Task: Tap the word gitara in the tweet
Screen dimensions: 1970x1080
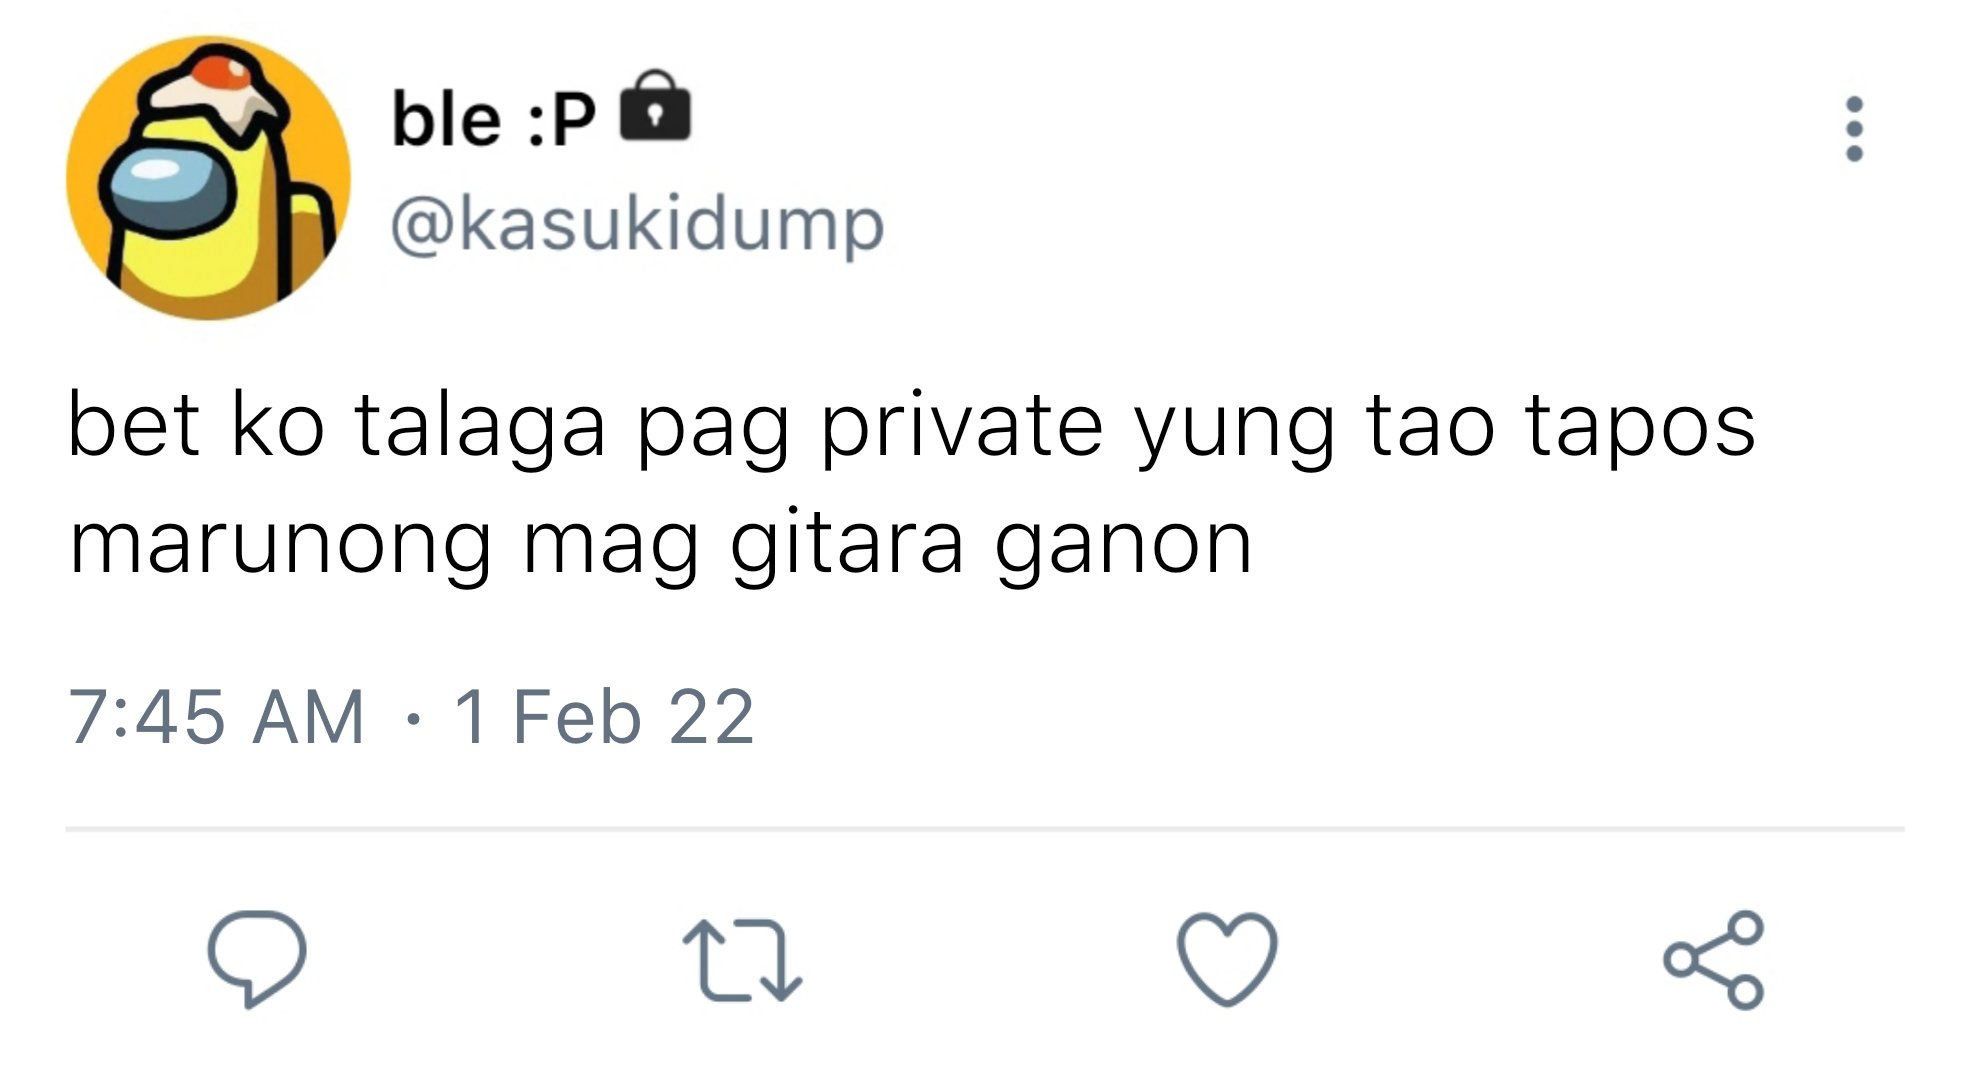Action: [847, 543]
